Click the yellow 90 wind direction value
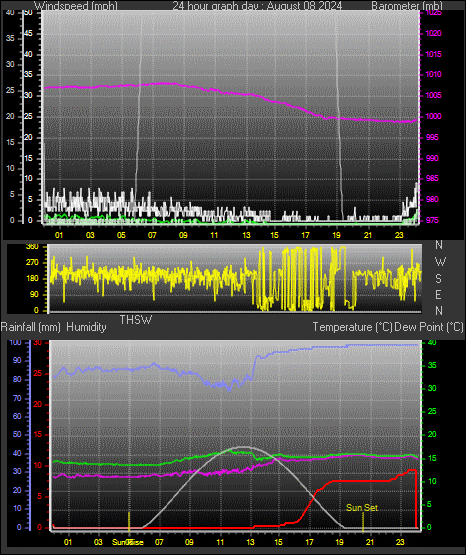The width and height of the screenshot is (466, 555). [34, 294]
